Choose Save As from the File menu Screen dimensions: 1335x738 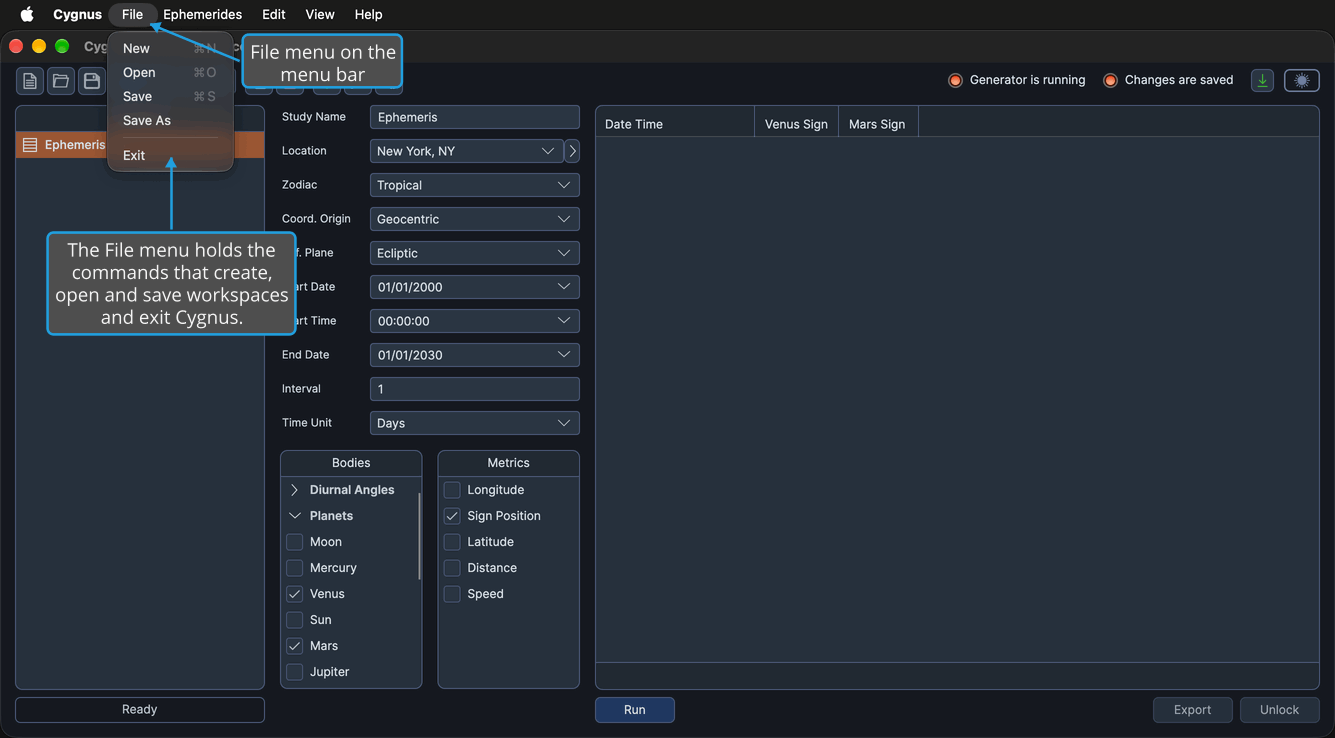(170, 120)
